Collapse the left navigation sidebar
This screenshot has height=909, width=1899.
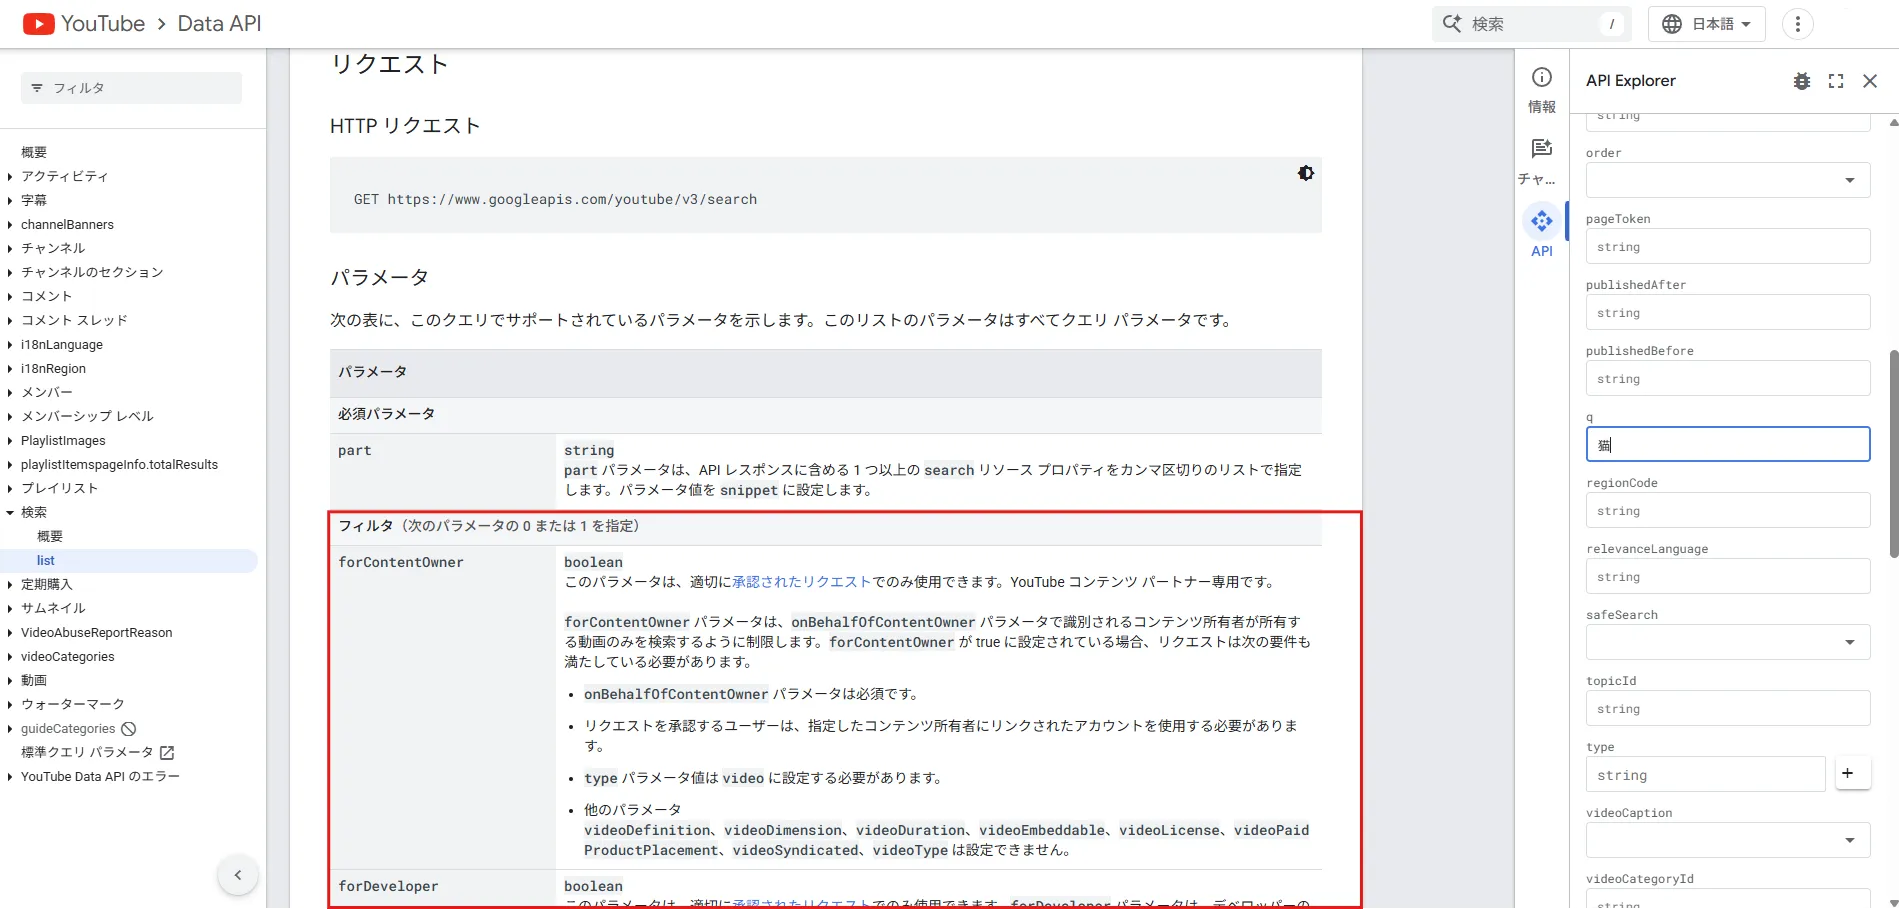pos(238,875)
